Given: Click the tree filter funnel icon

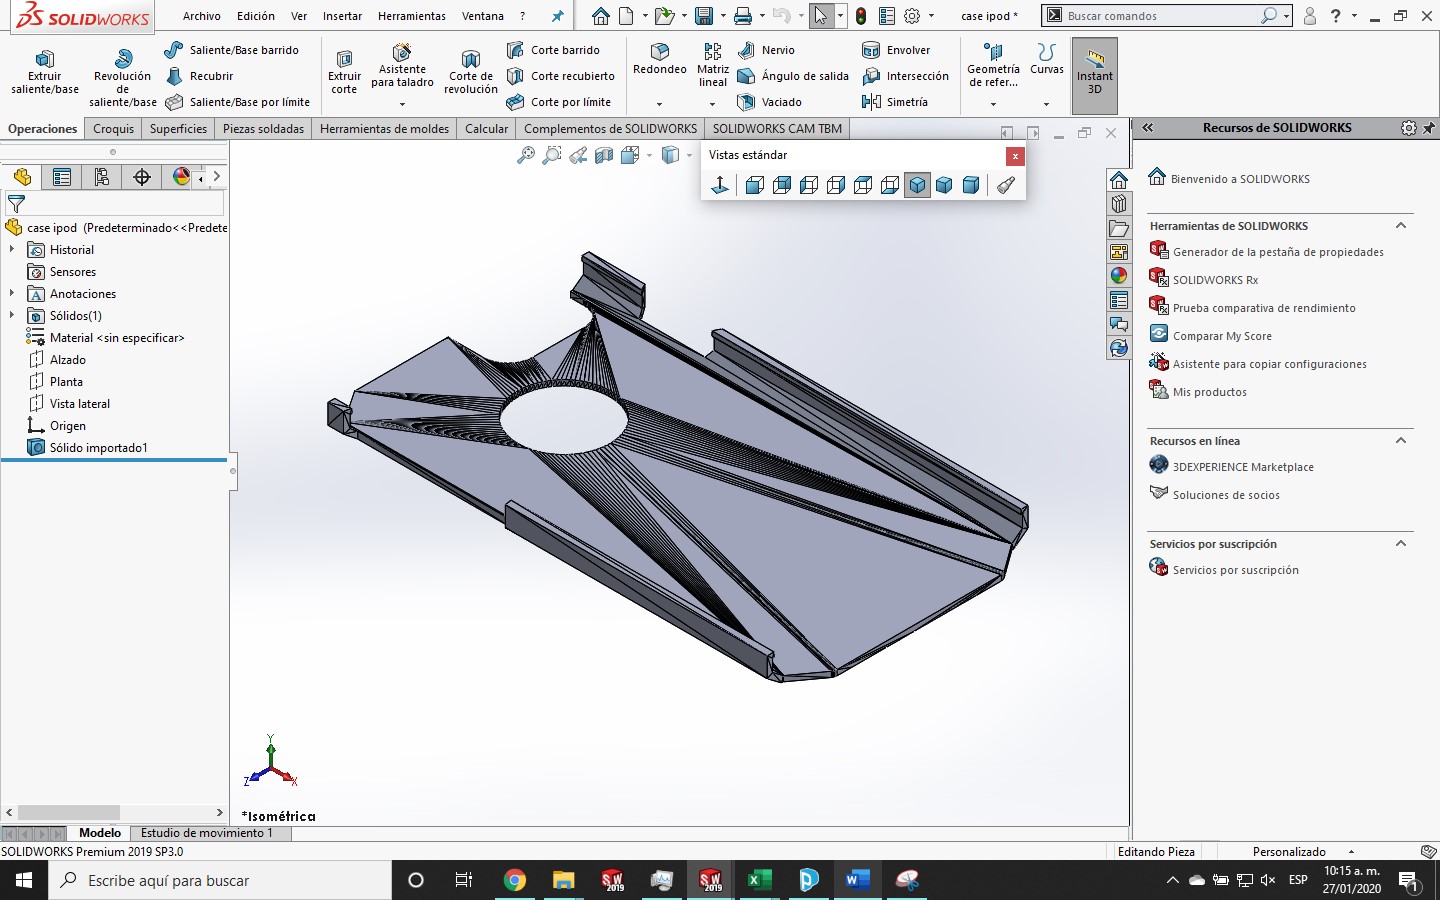Looking at the screenshot, I should coord(16,204).
